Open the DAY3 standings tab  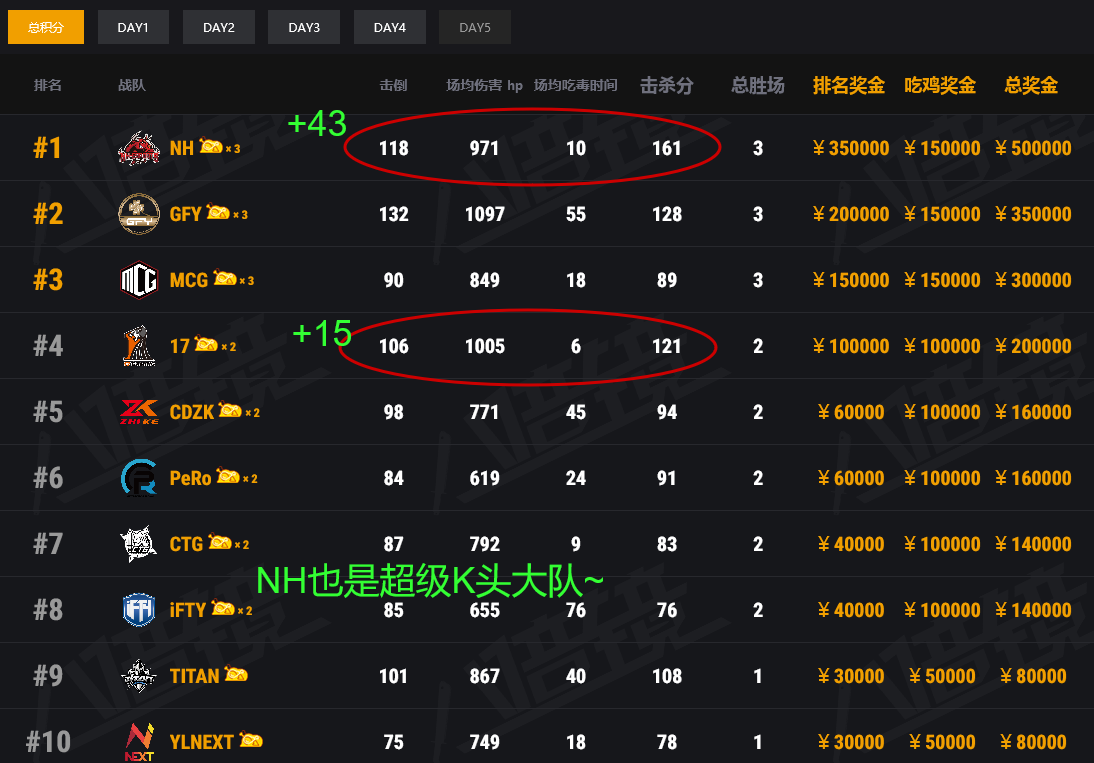(x=304, y=27)
